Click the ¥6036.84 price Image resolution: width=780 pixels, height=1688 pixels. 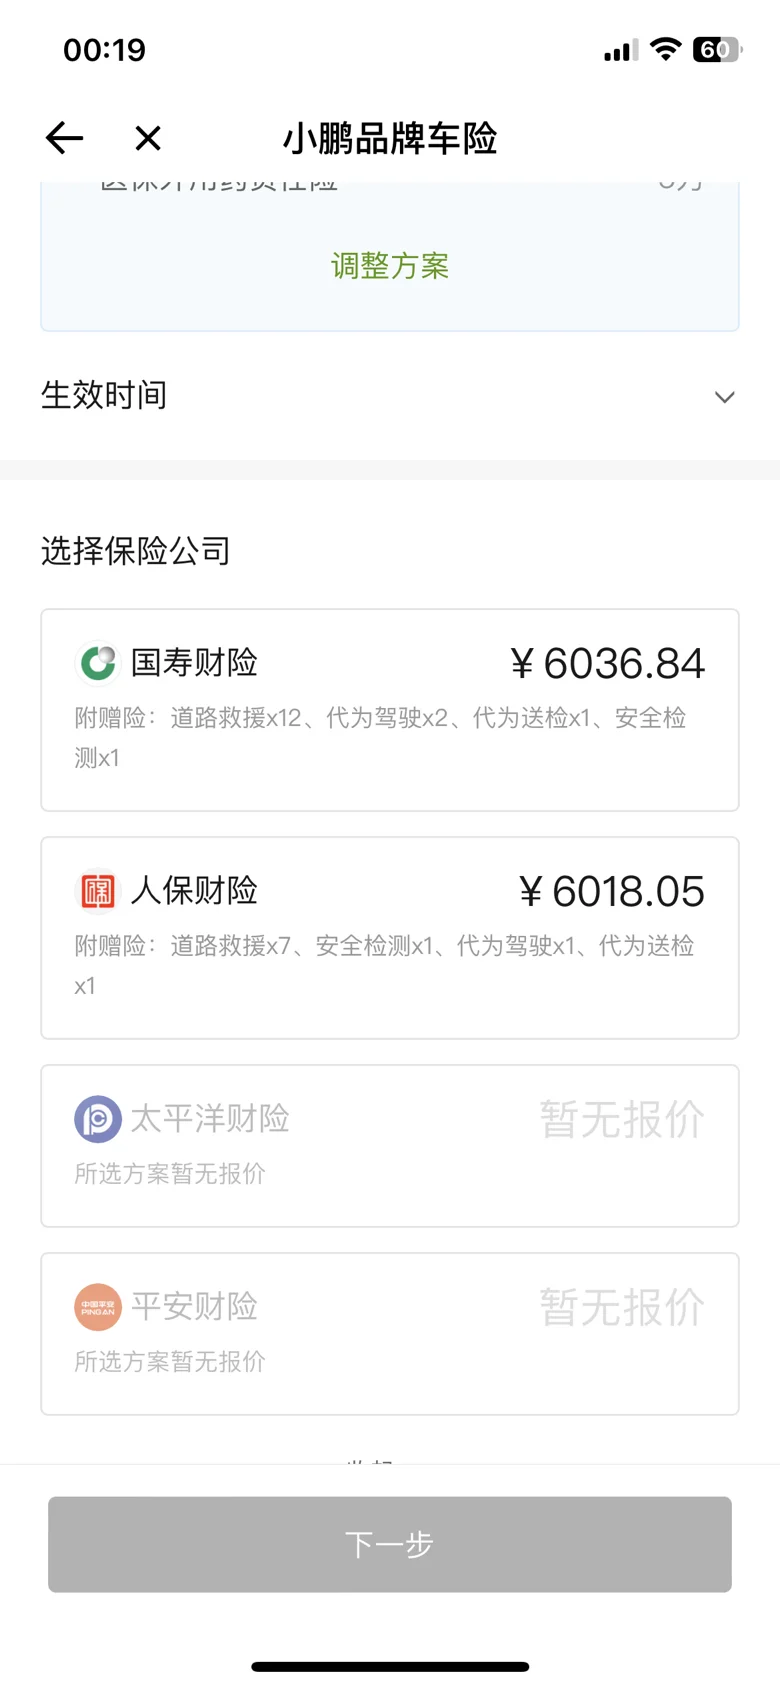pos(607,663)
